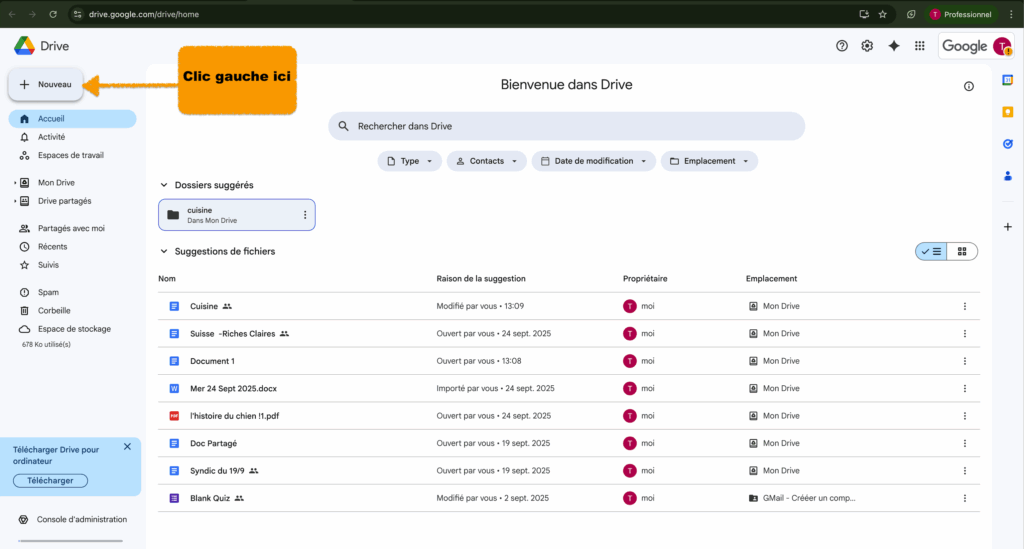Open Google Tasks in the side panel
The width and height of the screenshot is (1024, 549).
coord(1007,144)
